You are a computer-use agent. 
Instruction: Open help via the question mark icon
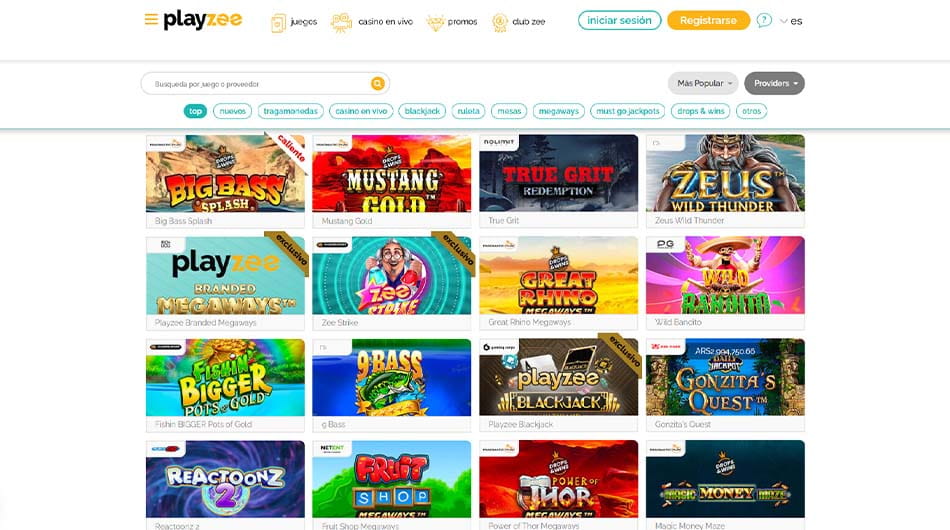[764, 21]
